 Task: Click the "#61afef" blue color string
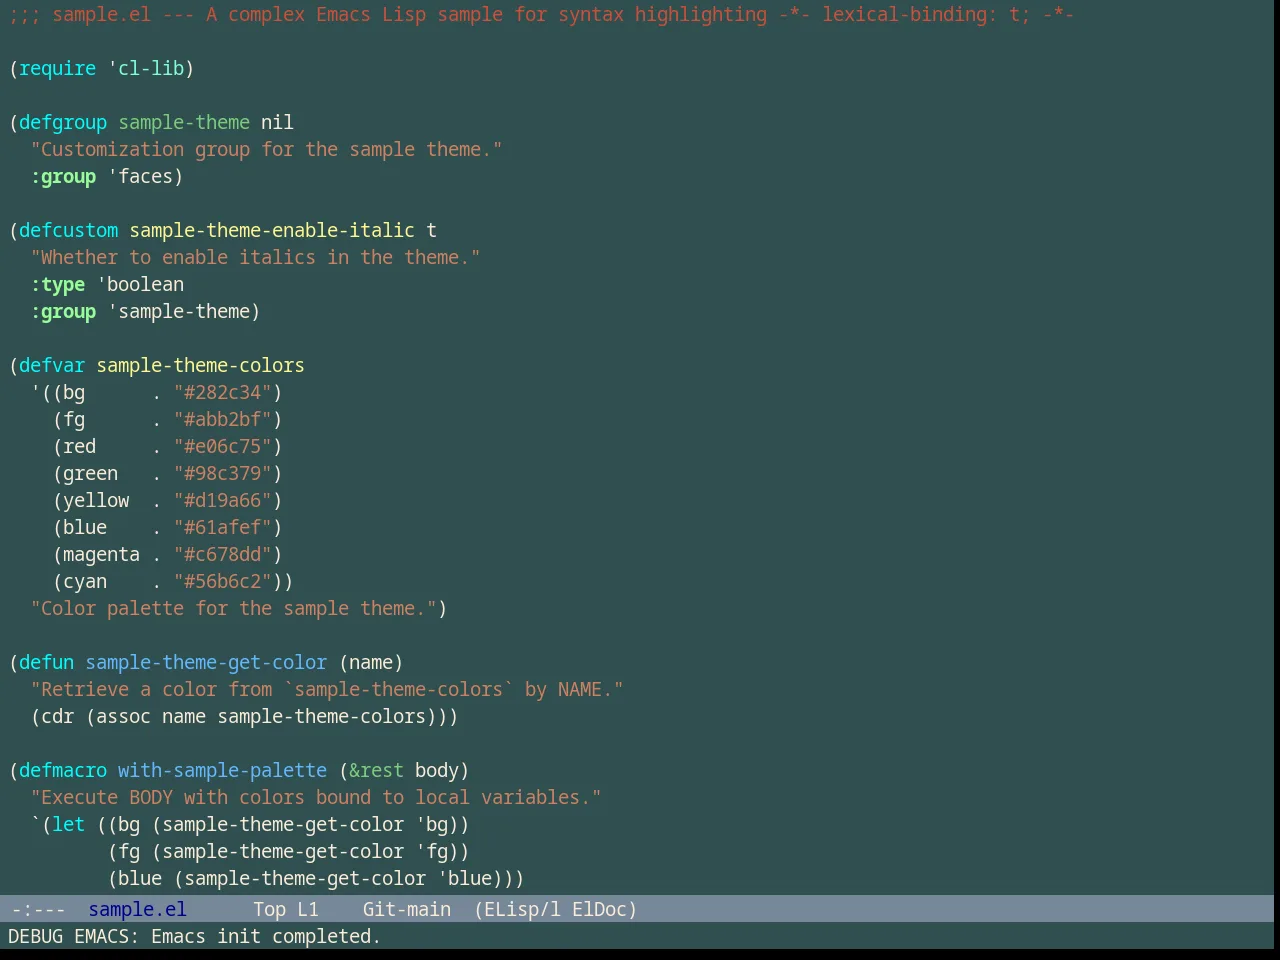[223, 527]
